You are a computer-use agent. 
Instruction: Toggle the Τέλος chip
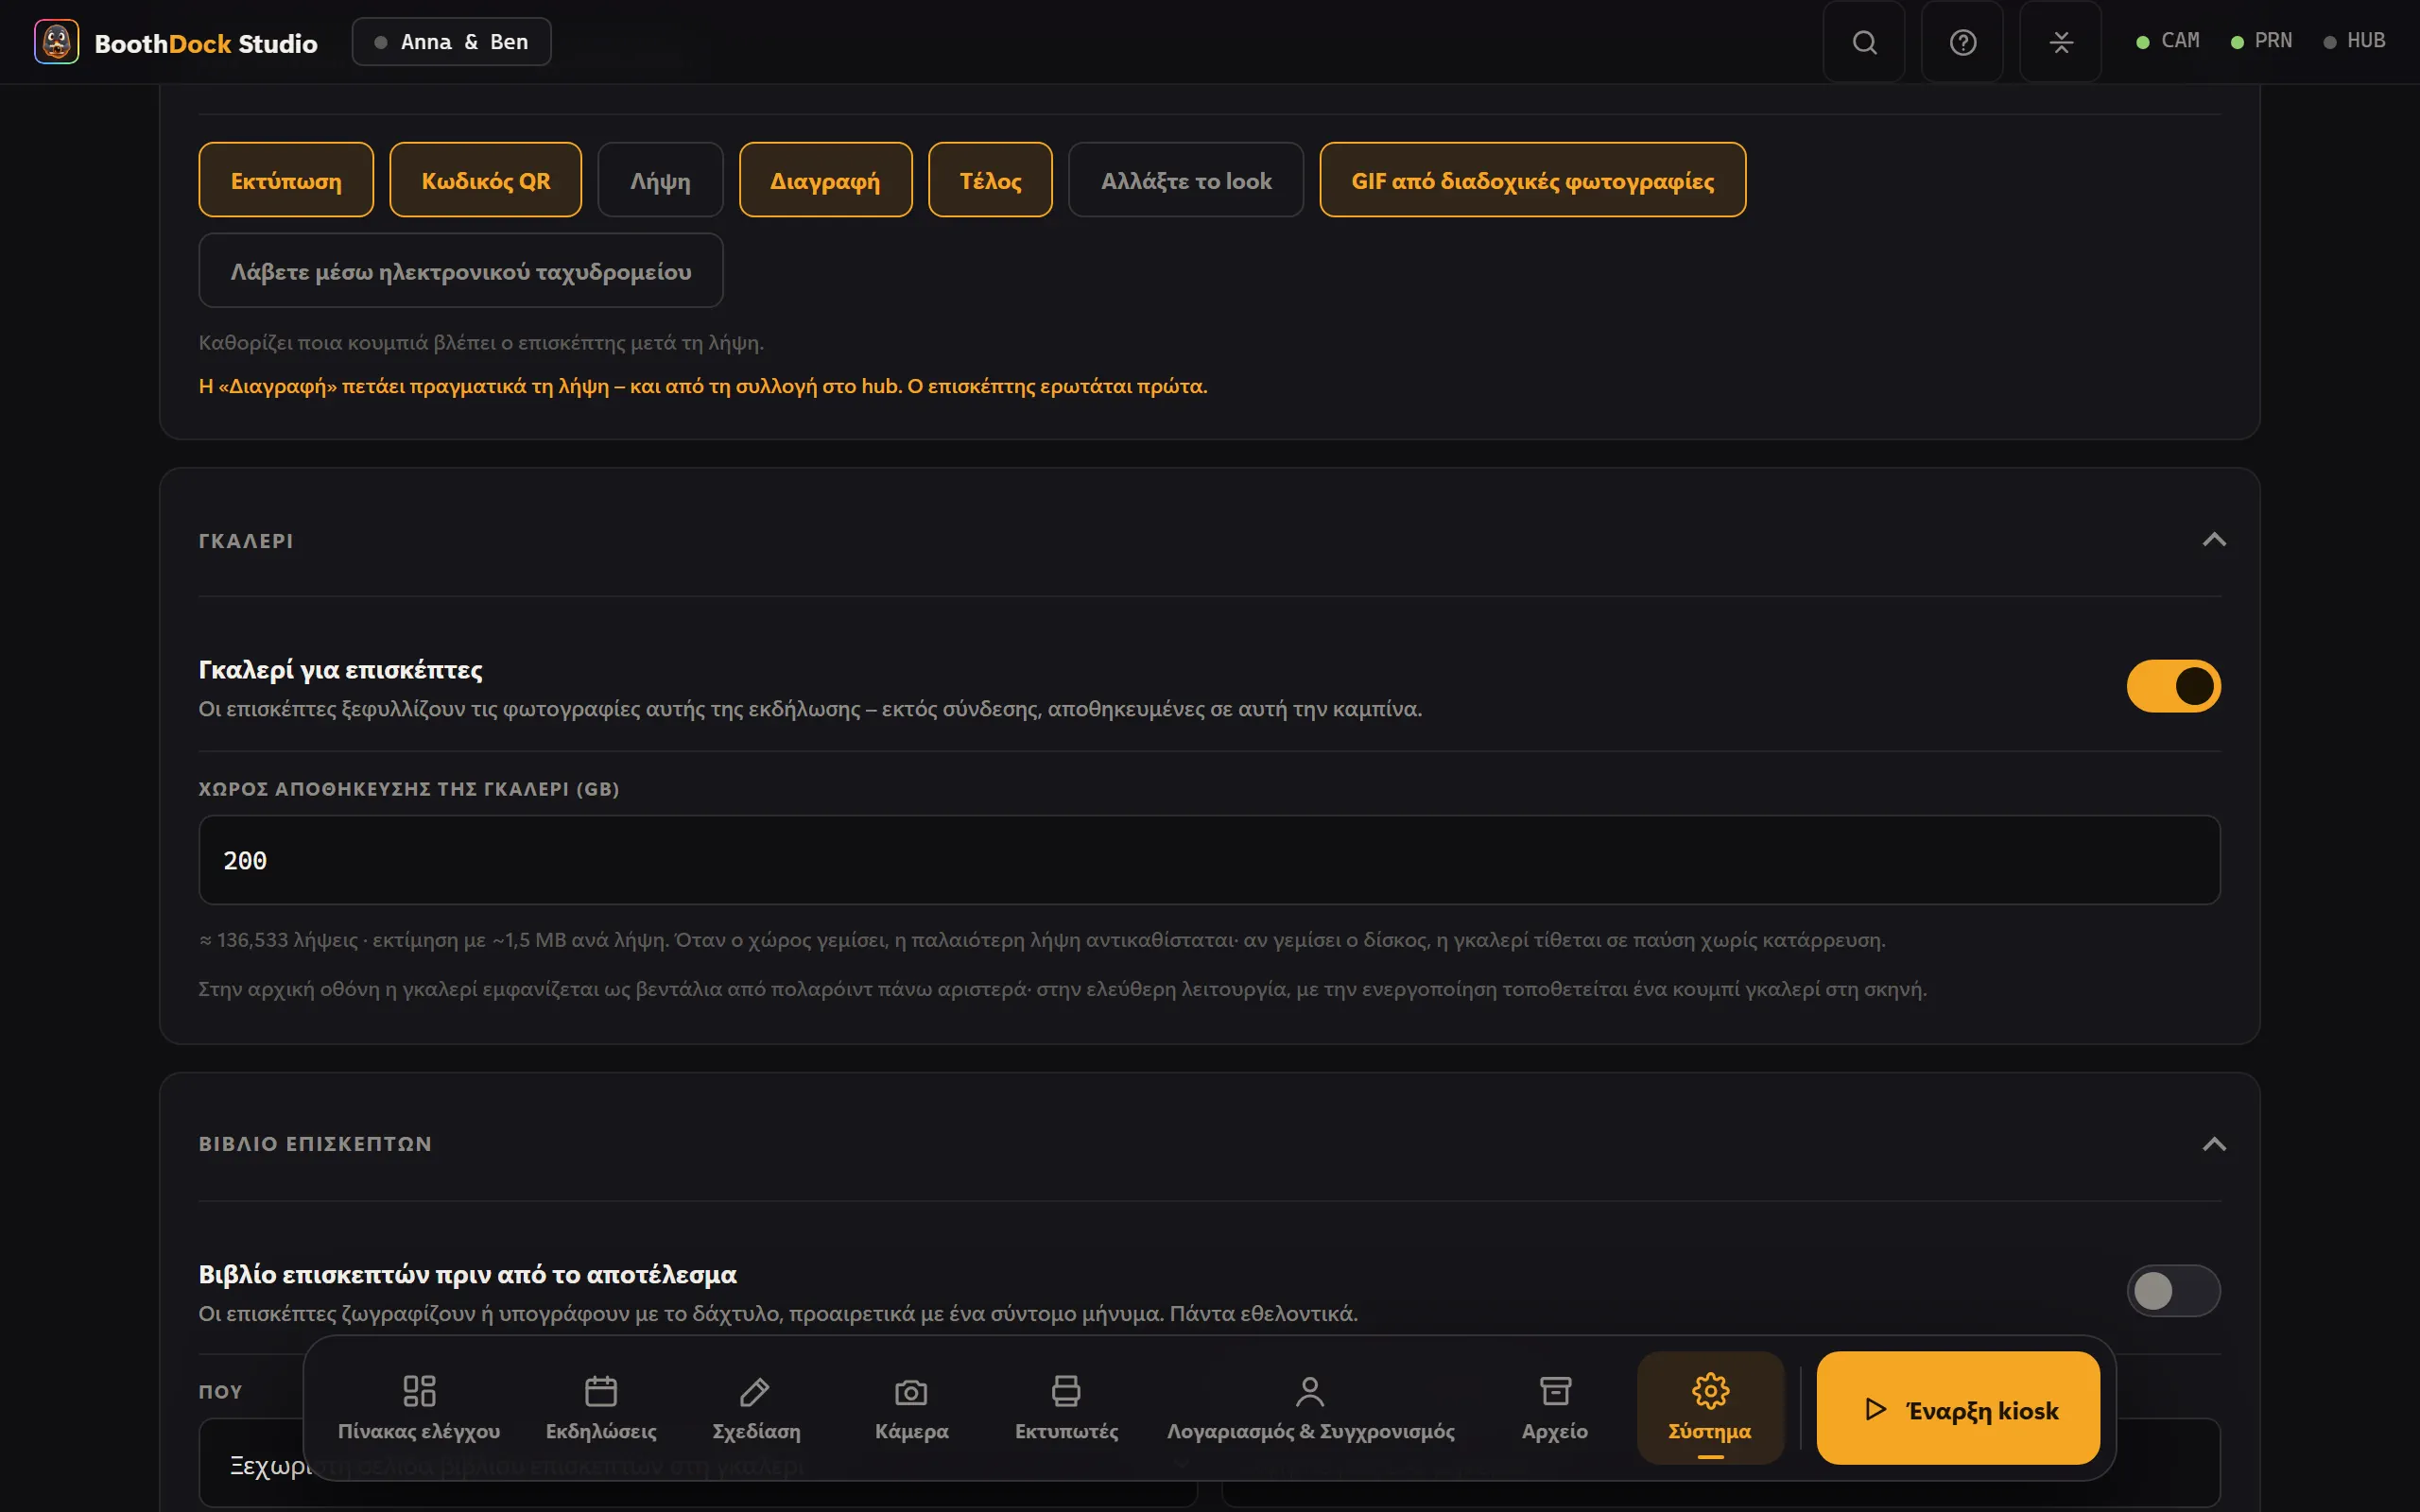990,180
